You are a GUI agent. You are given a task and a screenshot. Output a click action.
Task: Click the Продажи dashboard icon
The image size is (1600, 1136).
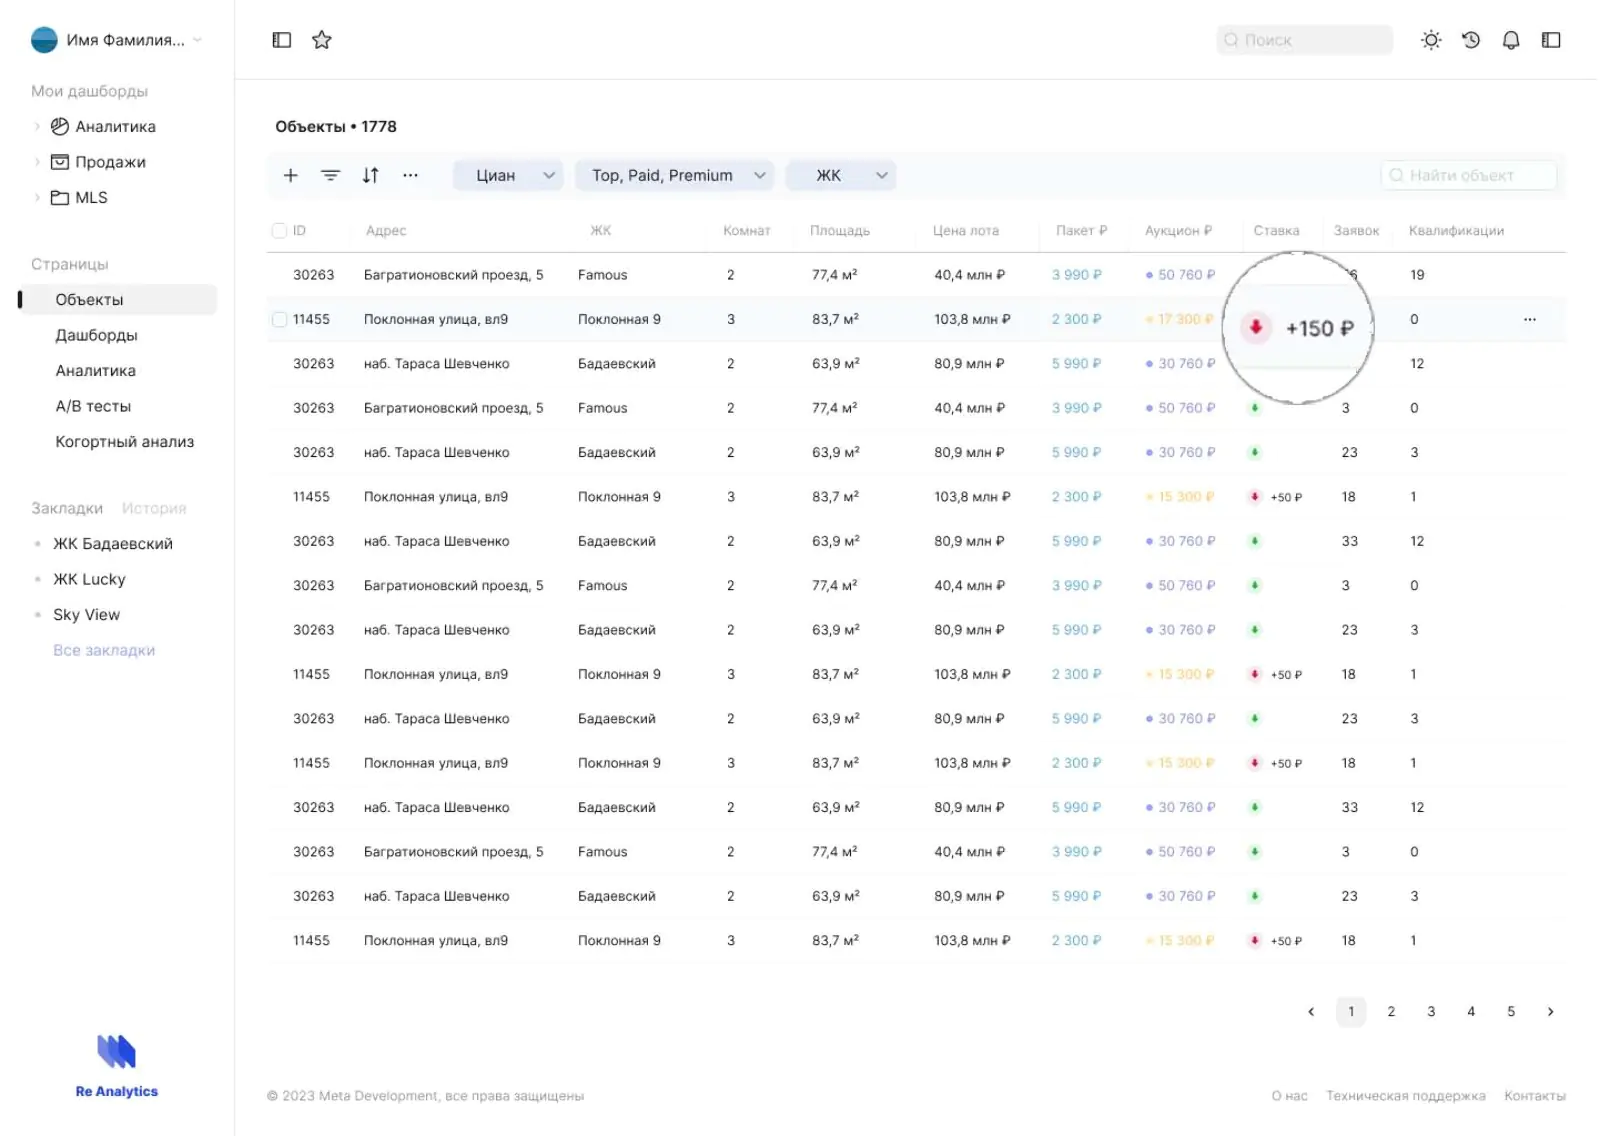click(x=60, y=162)
